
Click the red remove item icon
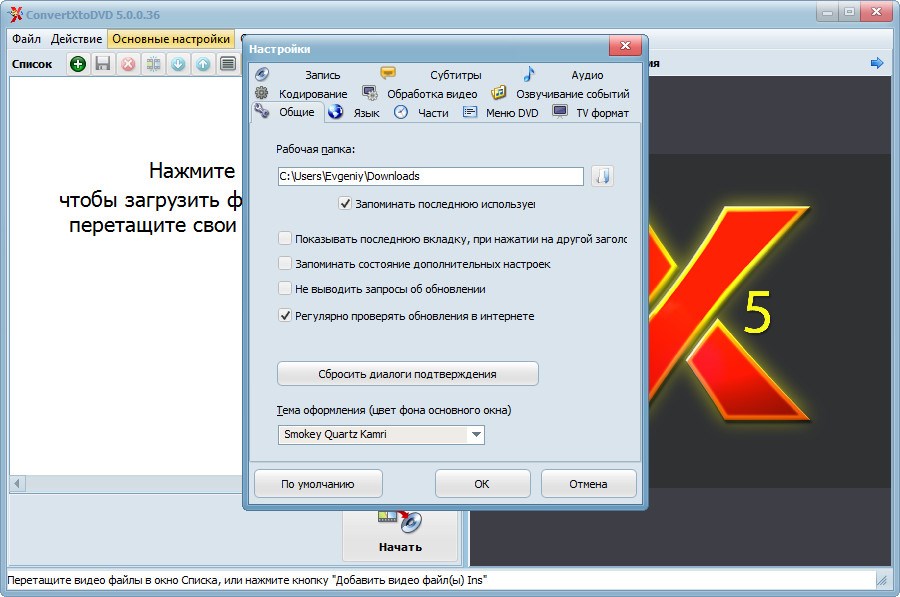click(128, 64)
